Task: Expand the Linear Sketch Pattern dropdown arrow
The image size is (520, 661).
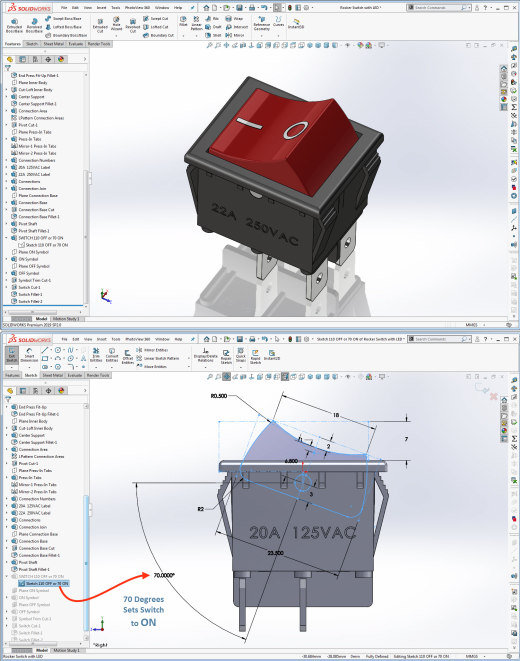Action: tap(189, 358)
